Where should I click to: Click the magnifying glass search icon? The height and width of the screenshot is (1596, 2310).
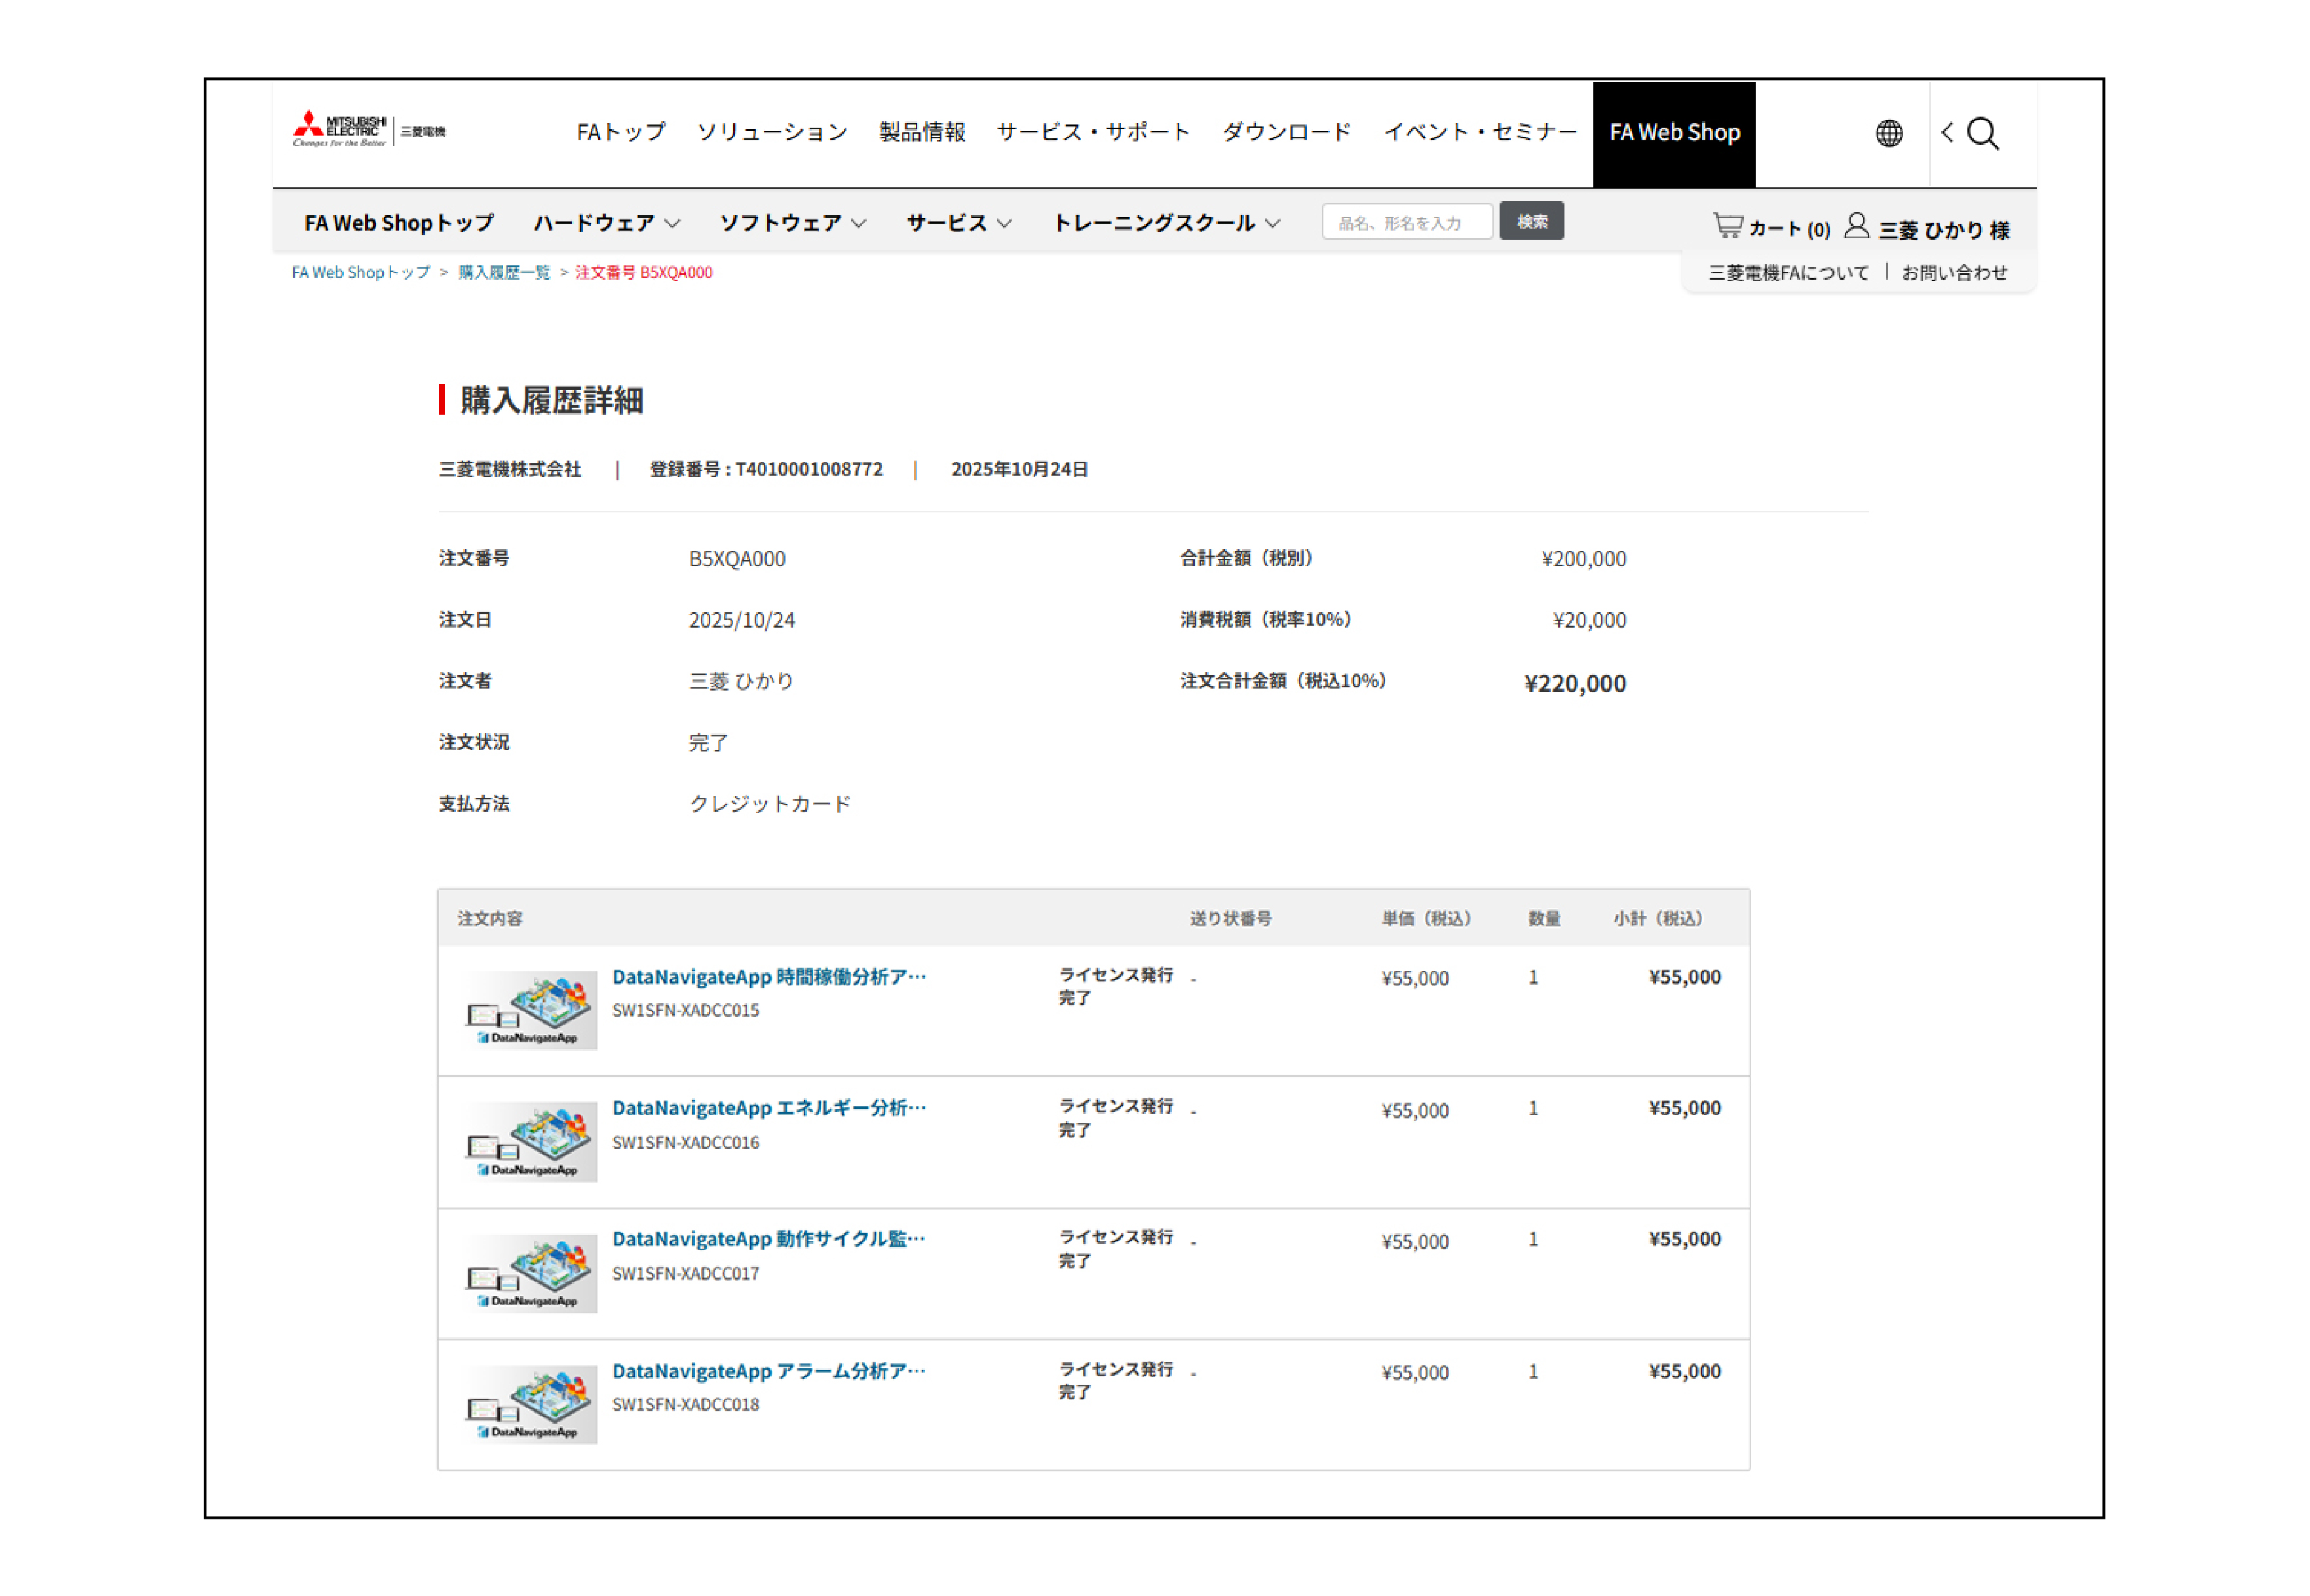pyautogui.click(x=1982, y=133)
